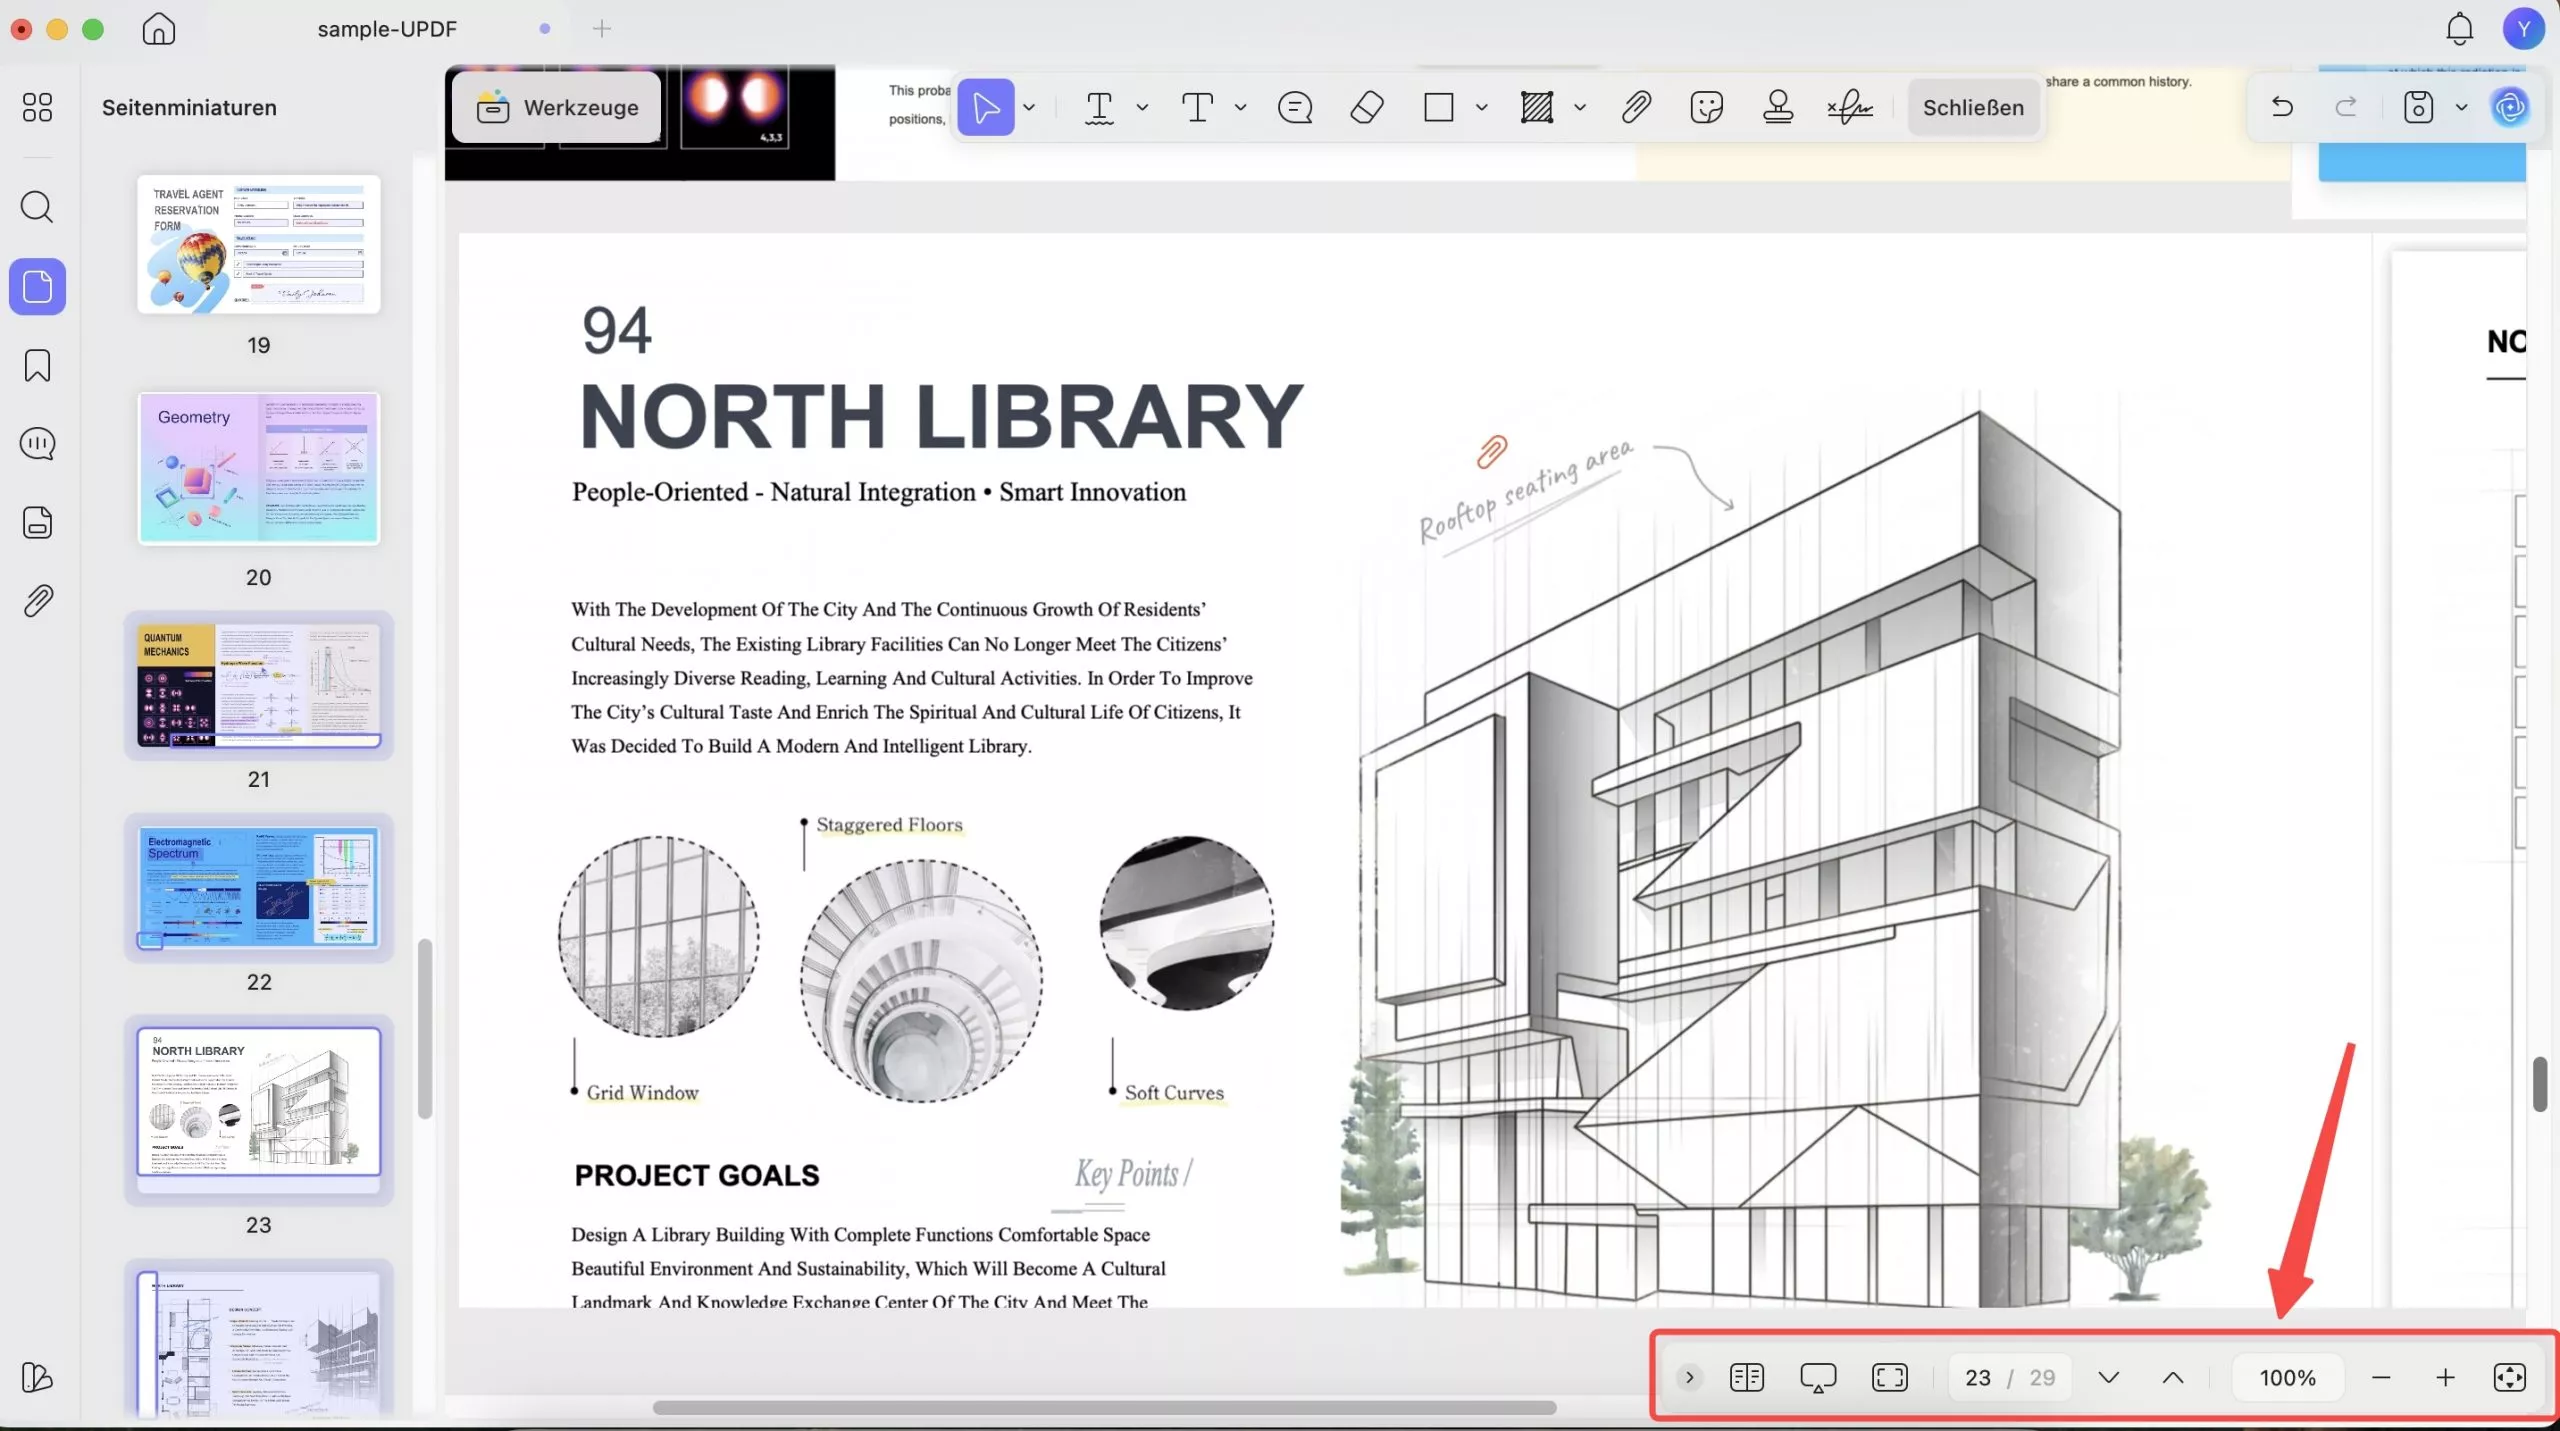Select the page thumbnails panel icon
The height and width of the screenshot is (1431, 2560).
pos(38,287)
